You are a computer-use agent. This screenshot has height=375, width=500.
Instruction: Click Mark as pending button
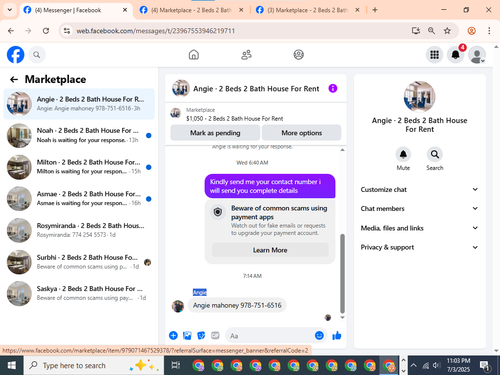click(x=215, y=133)
